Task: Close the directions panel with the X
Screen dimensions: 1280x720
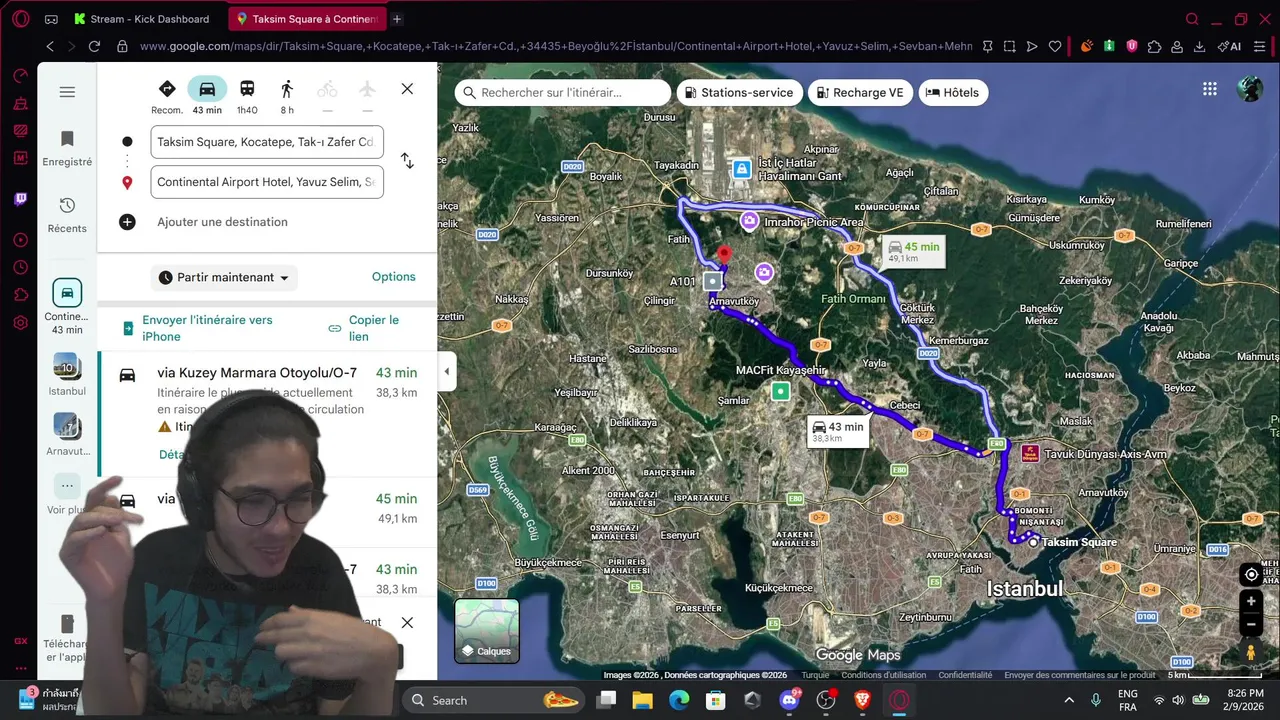Action: [x=407, y=89]
